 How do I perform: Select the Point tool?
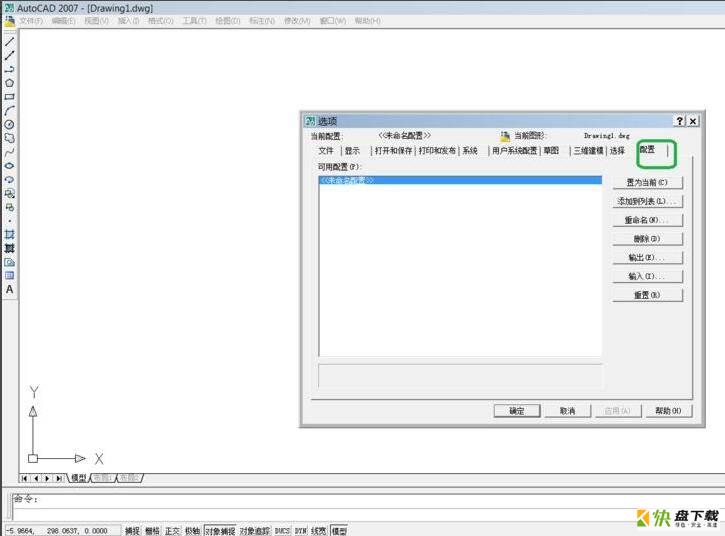(x=9, y=221)
